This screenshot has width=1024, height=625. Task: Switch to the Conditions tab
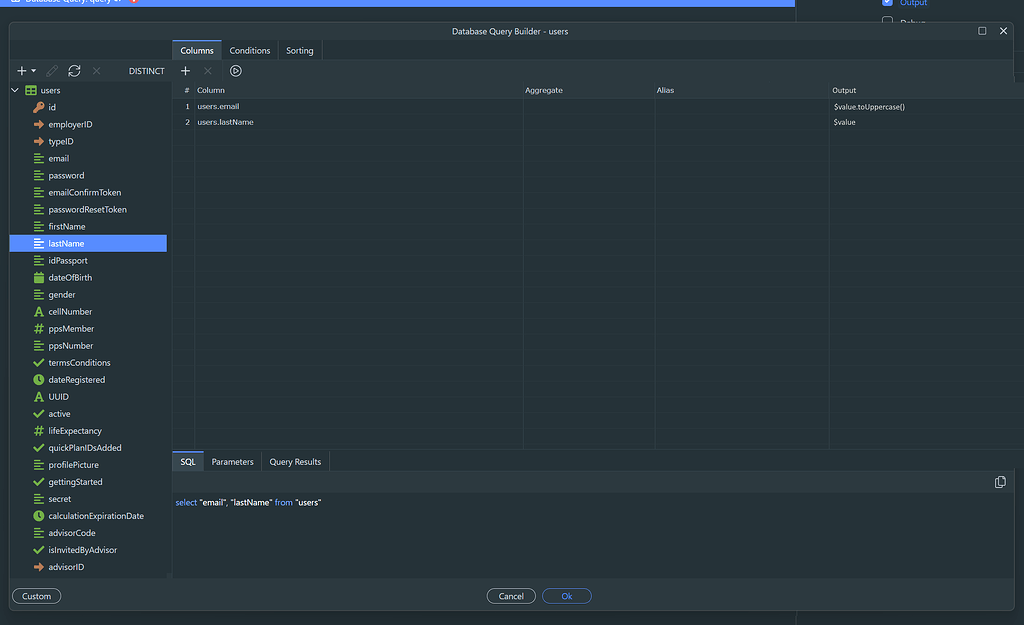(249, 50)
